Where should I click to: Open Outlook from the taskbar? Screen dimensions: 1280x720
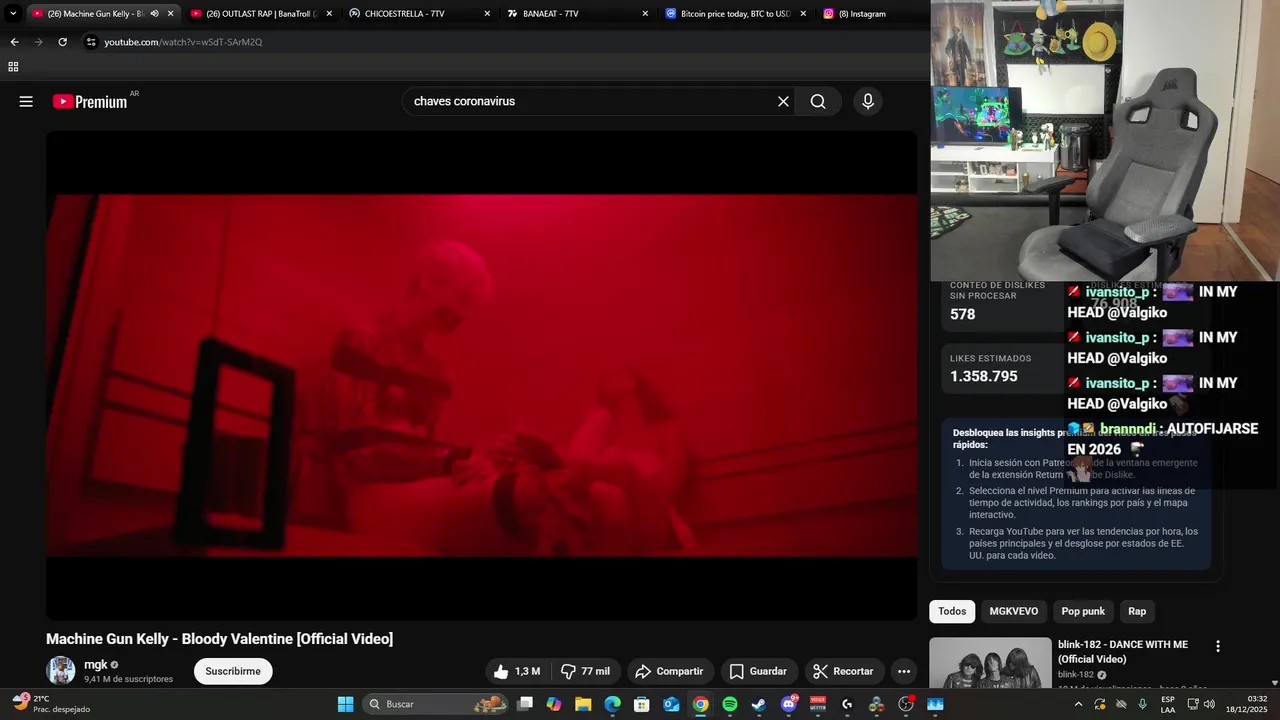(671, 704)
